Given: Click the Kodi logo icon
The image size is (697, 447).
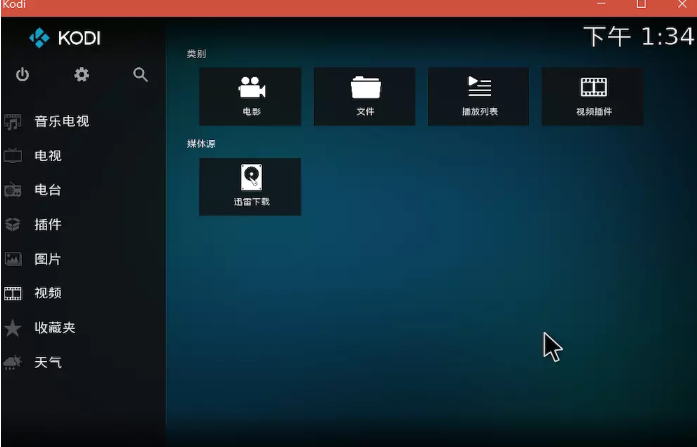Looking at the screenshot, I should click(40, 38).
